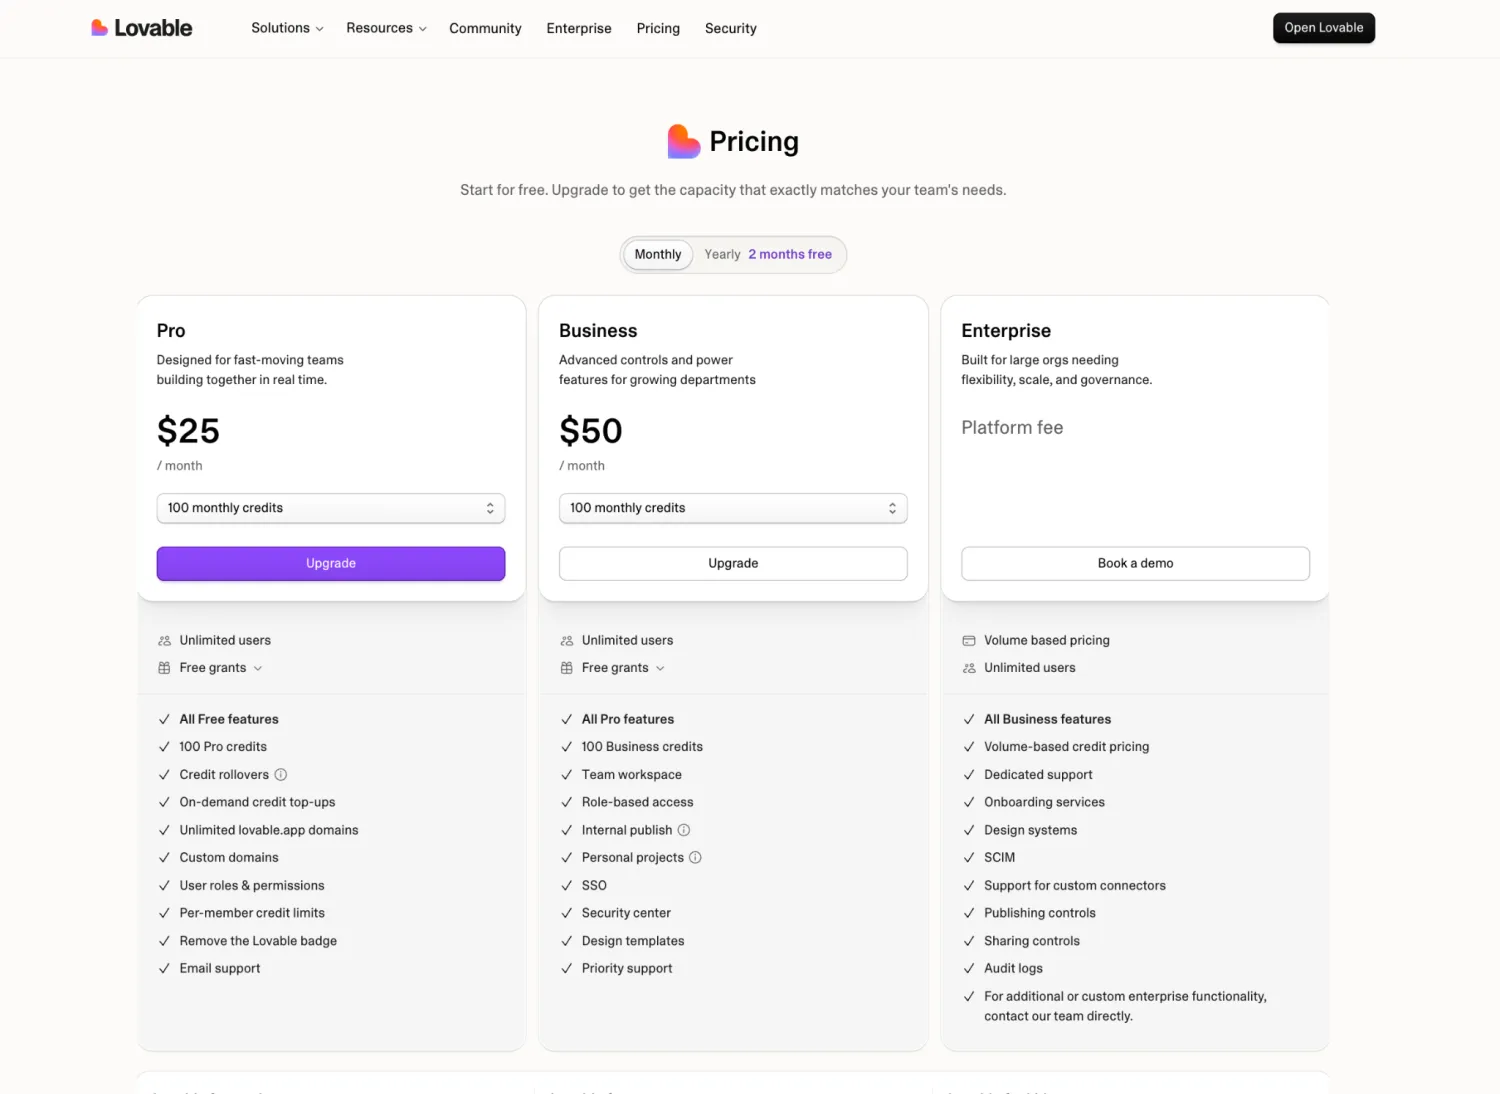The height and width of the screenshot is (1094, 1500).
Task: Click the text On-demand credit top-ups
Action: 257,802
